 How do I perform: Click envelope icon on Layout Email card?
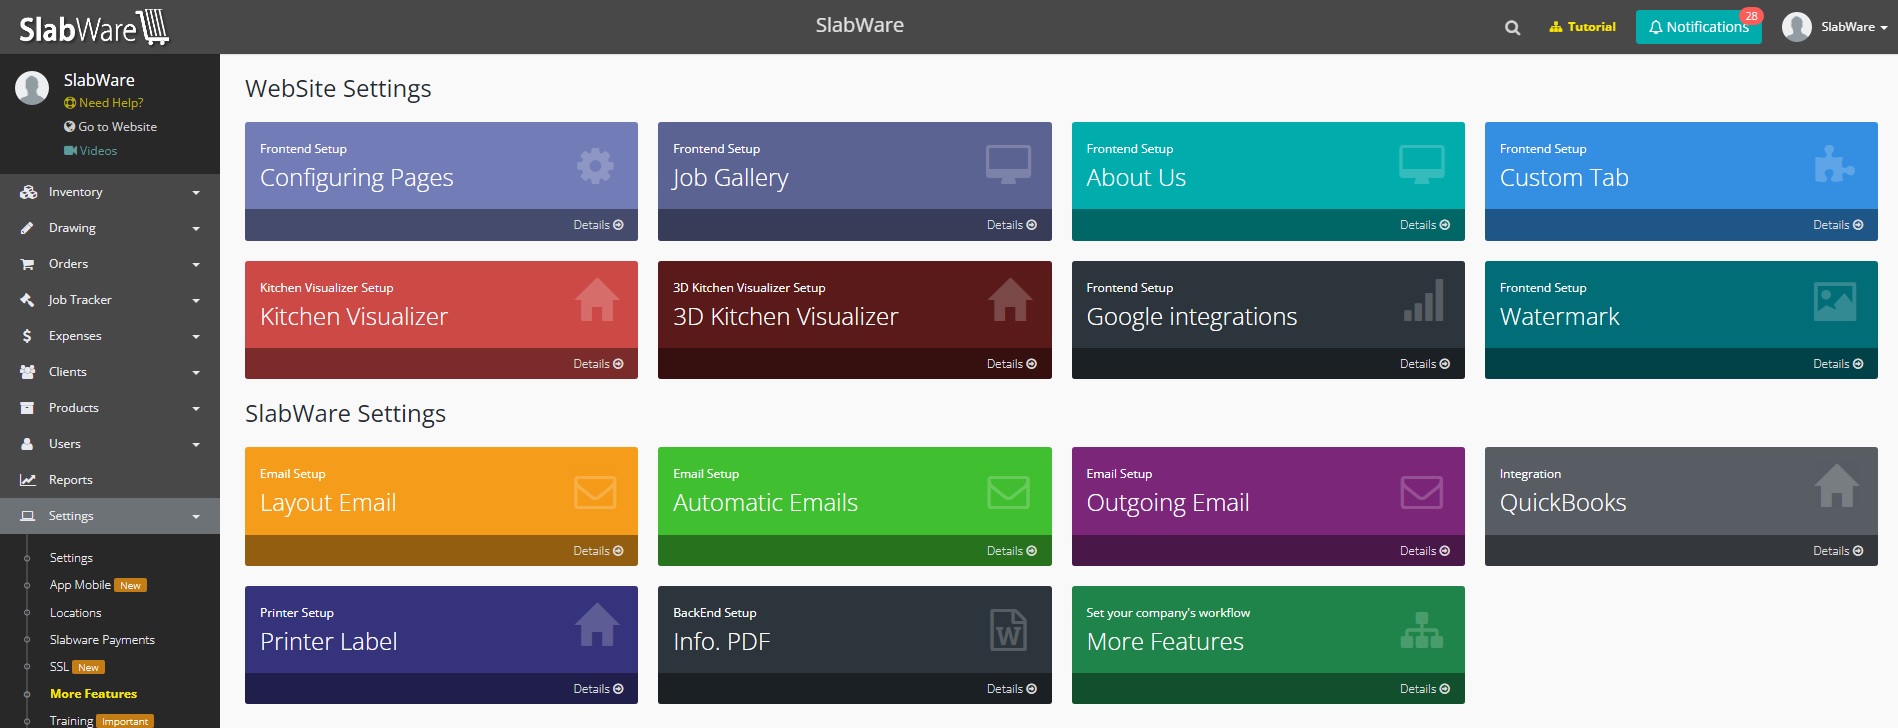coord(595,492)
